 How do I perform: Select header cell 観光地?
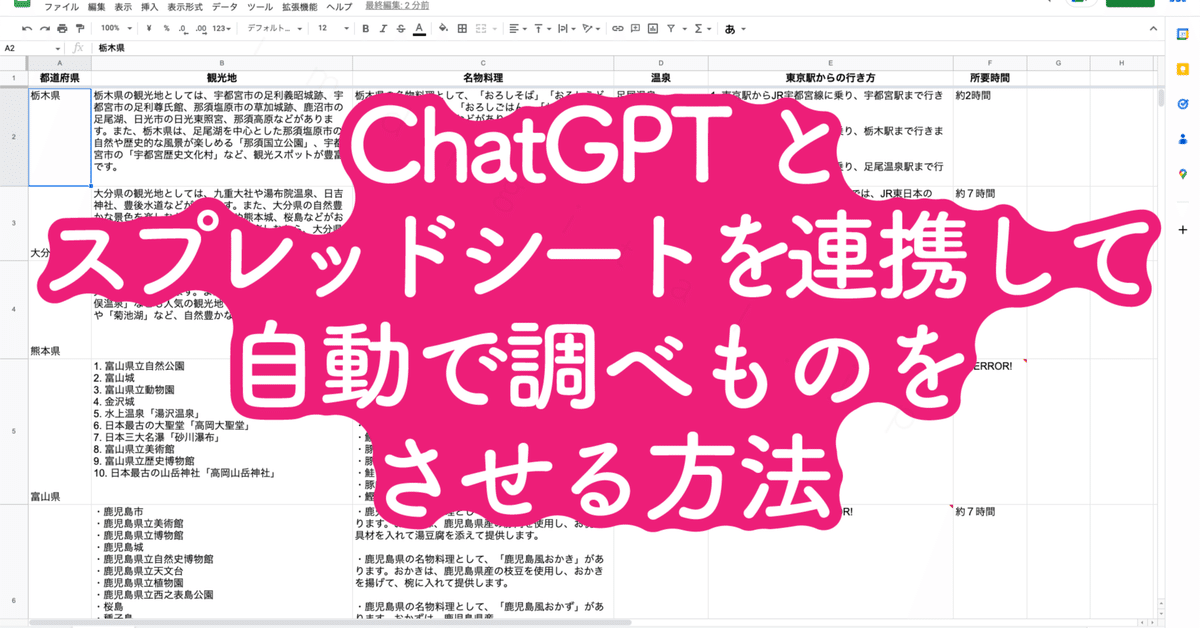pos(221,78)
